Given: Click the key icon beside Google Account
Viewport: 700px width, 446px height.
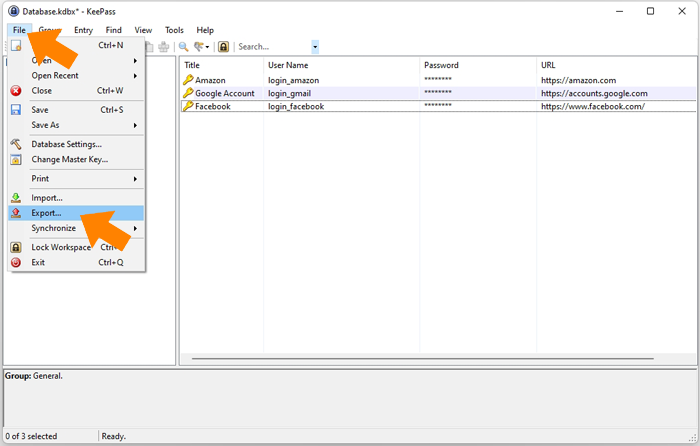Looking at the screenshot, I should [x=187, y=93].
